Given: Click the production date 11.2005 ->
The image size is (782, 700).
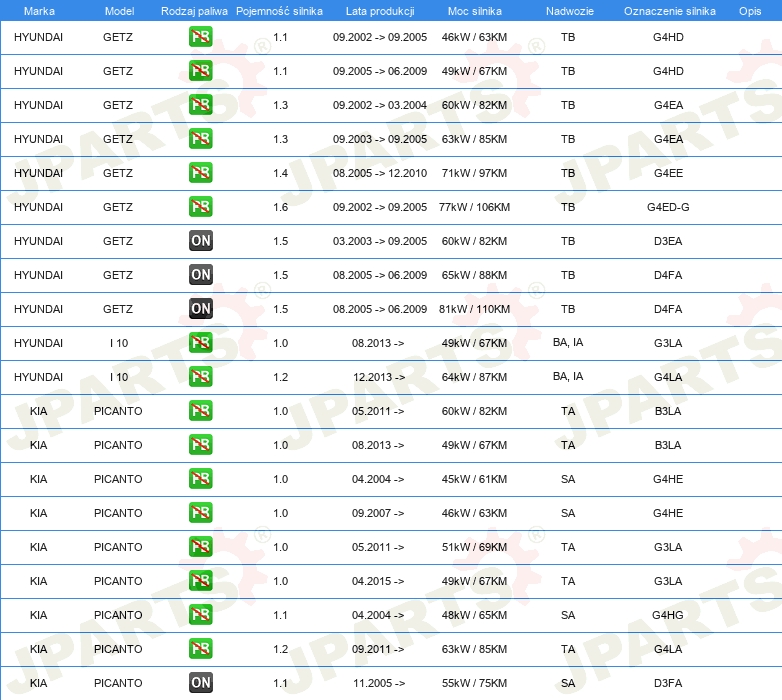Looking at the screenshot, I should pos(379,683).
